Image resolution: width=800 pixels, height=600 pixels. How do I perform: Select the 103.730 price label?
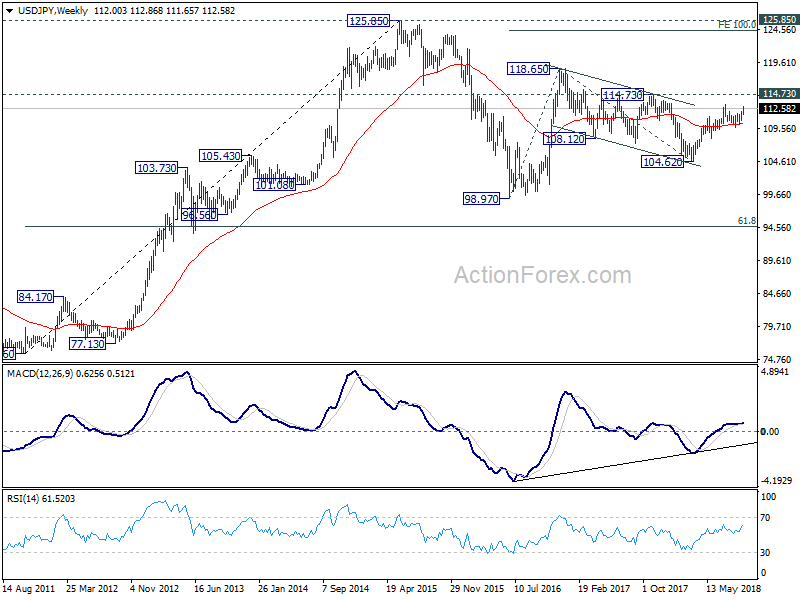[x=157, y=168]
